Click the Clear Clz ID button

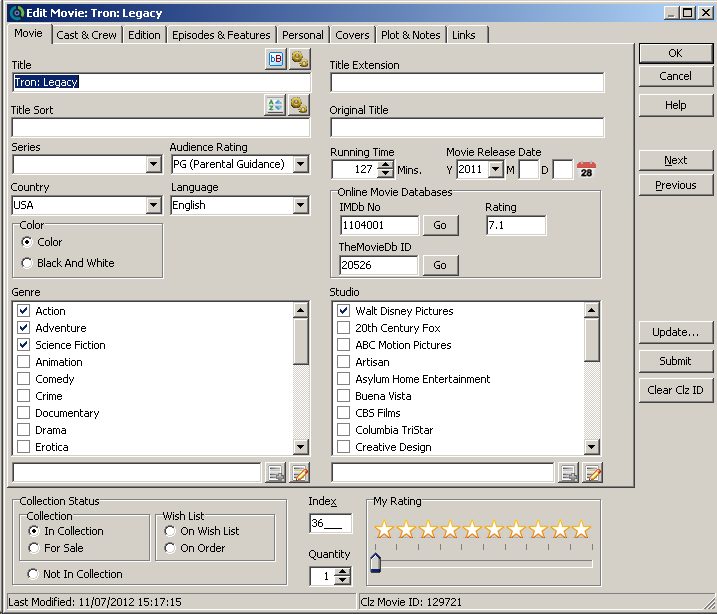(676, 390)
